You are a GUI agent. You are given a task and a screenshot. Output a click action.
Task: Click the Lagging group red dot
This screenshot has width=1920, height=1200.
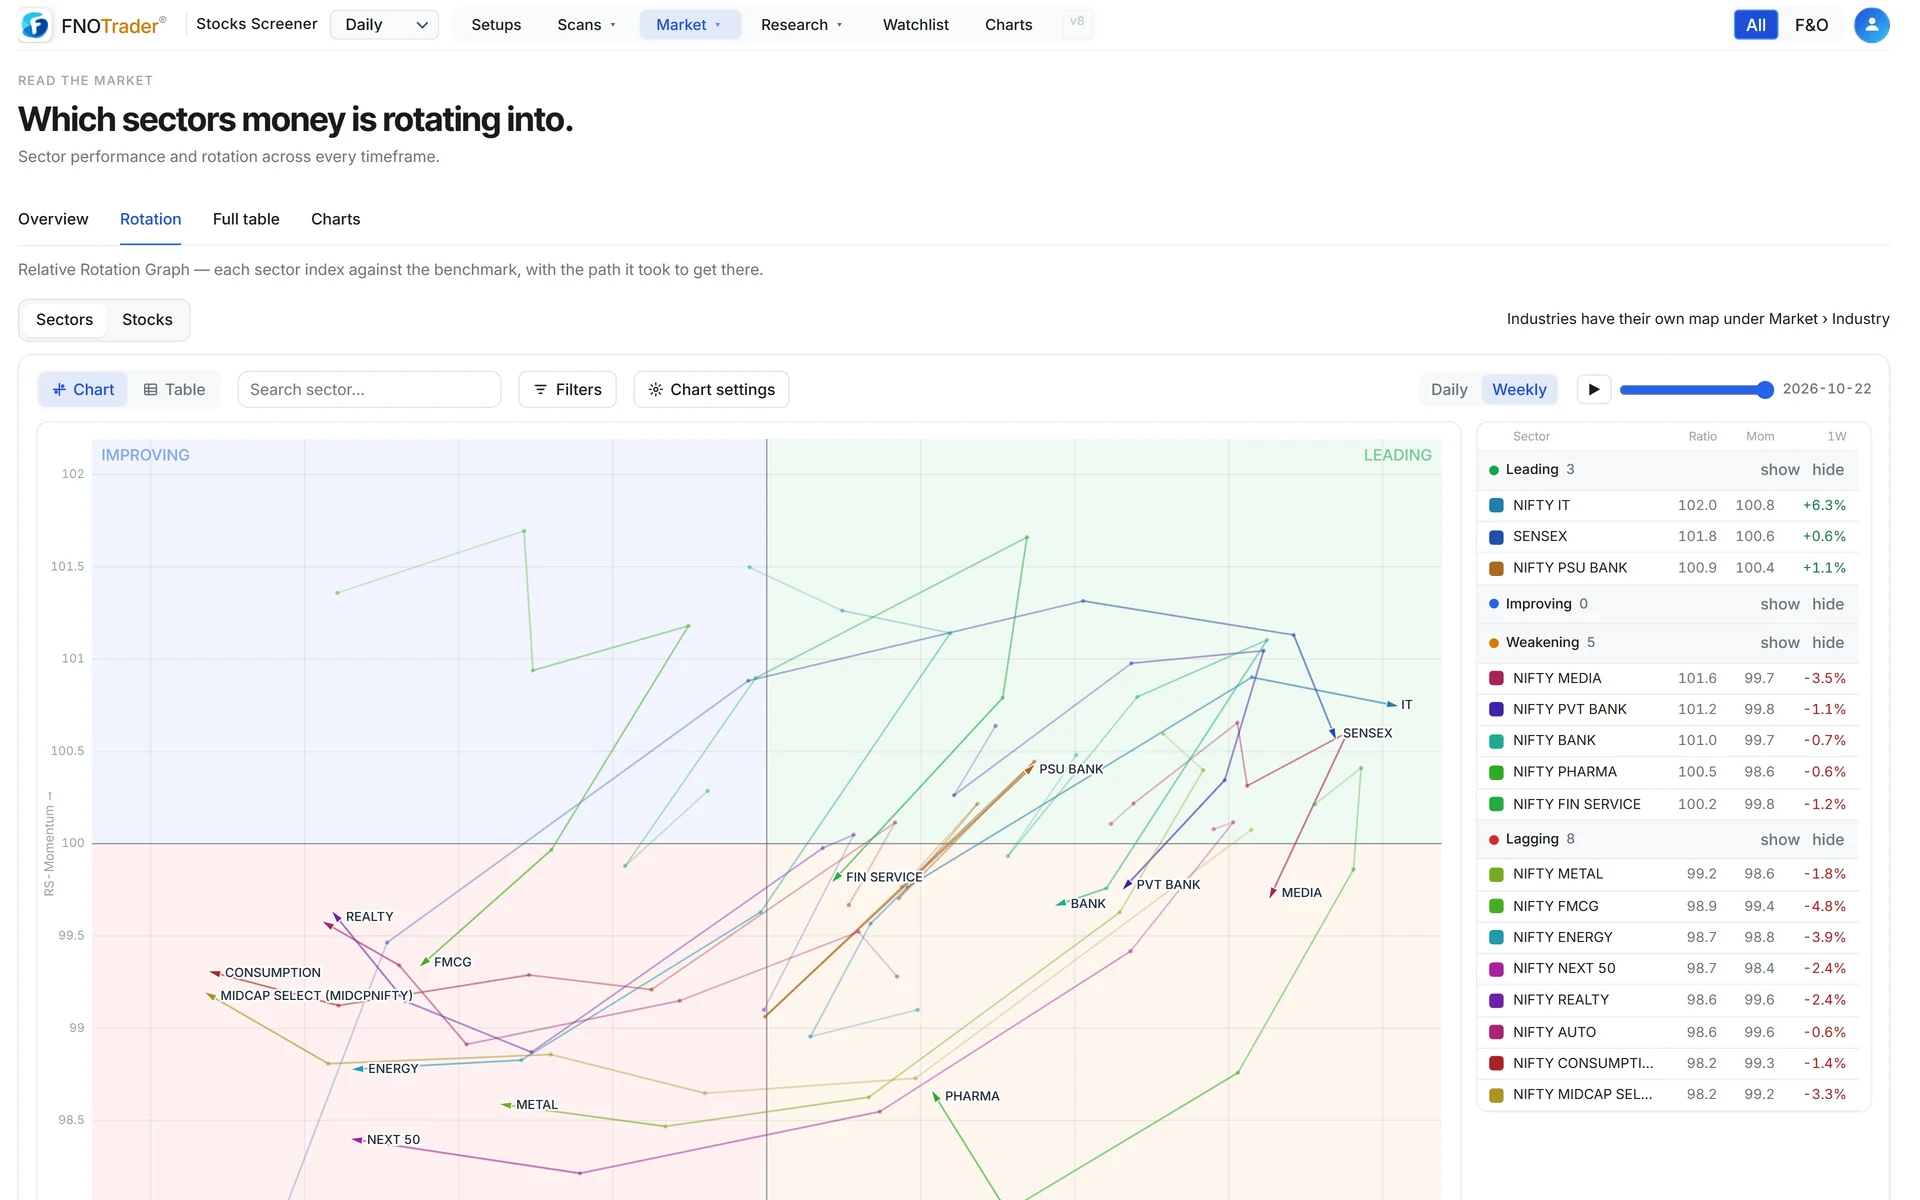click(1494, 840)
